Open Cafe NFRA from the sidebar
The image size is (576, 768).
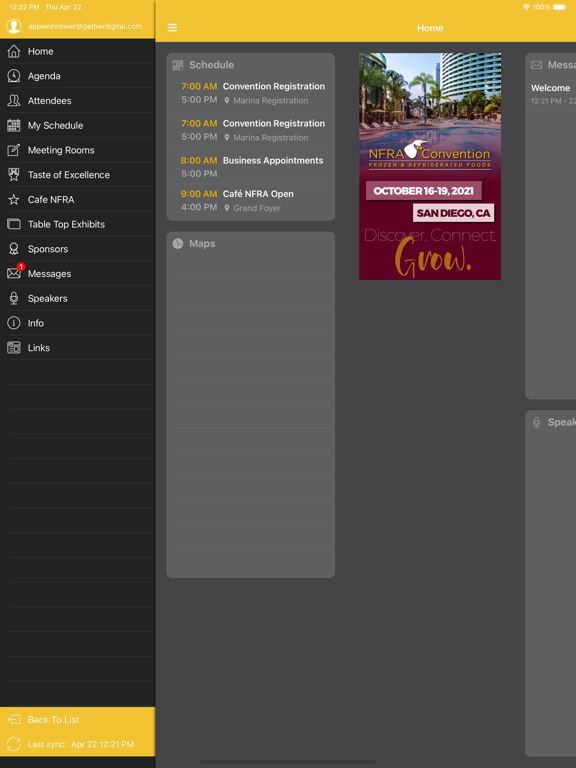77,199
